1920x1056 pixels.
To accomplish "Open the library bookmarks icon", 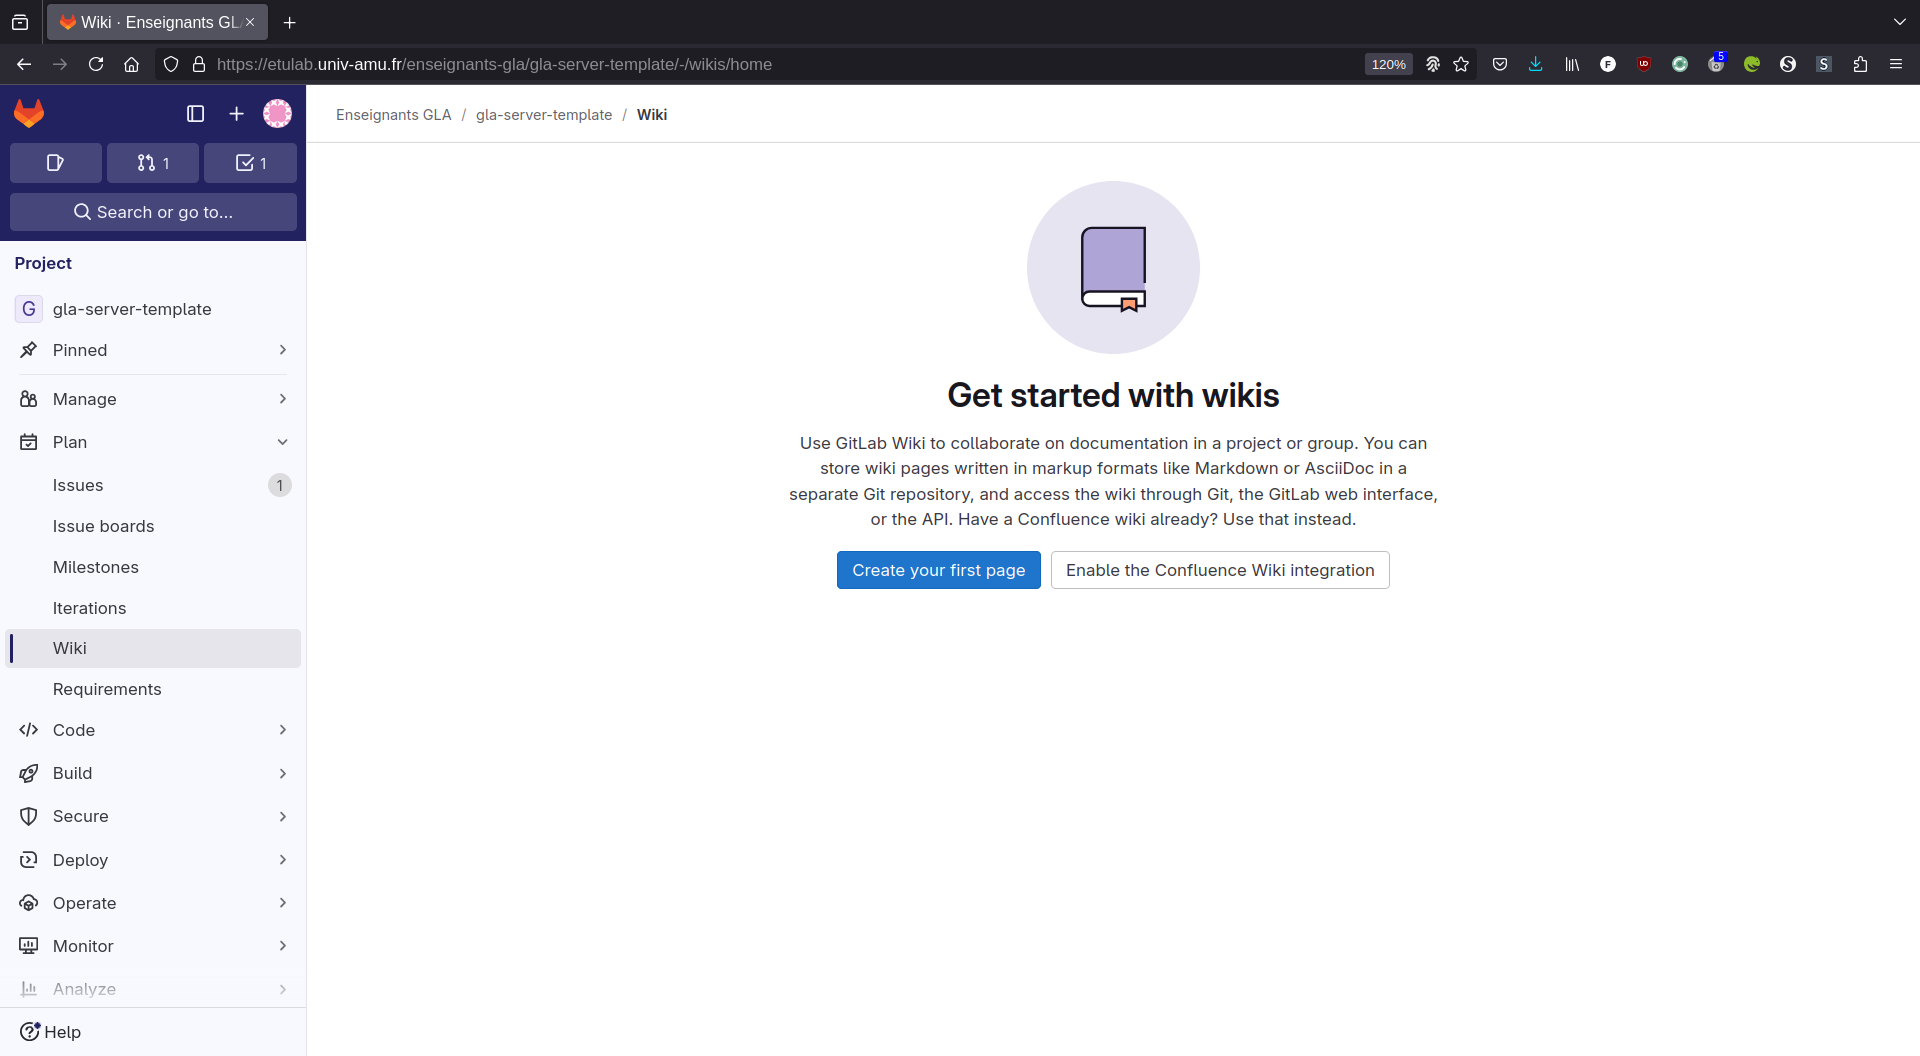I will (x=1572, y=64).
